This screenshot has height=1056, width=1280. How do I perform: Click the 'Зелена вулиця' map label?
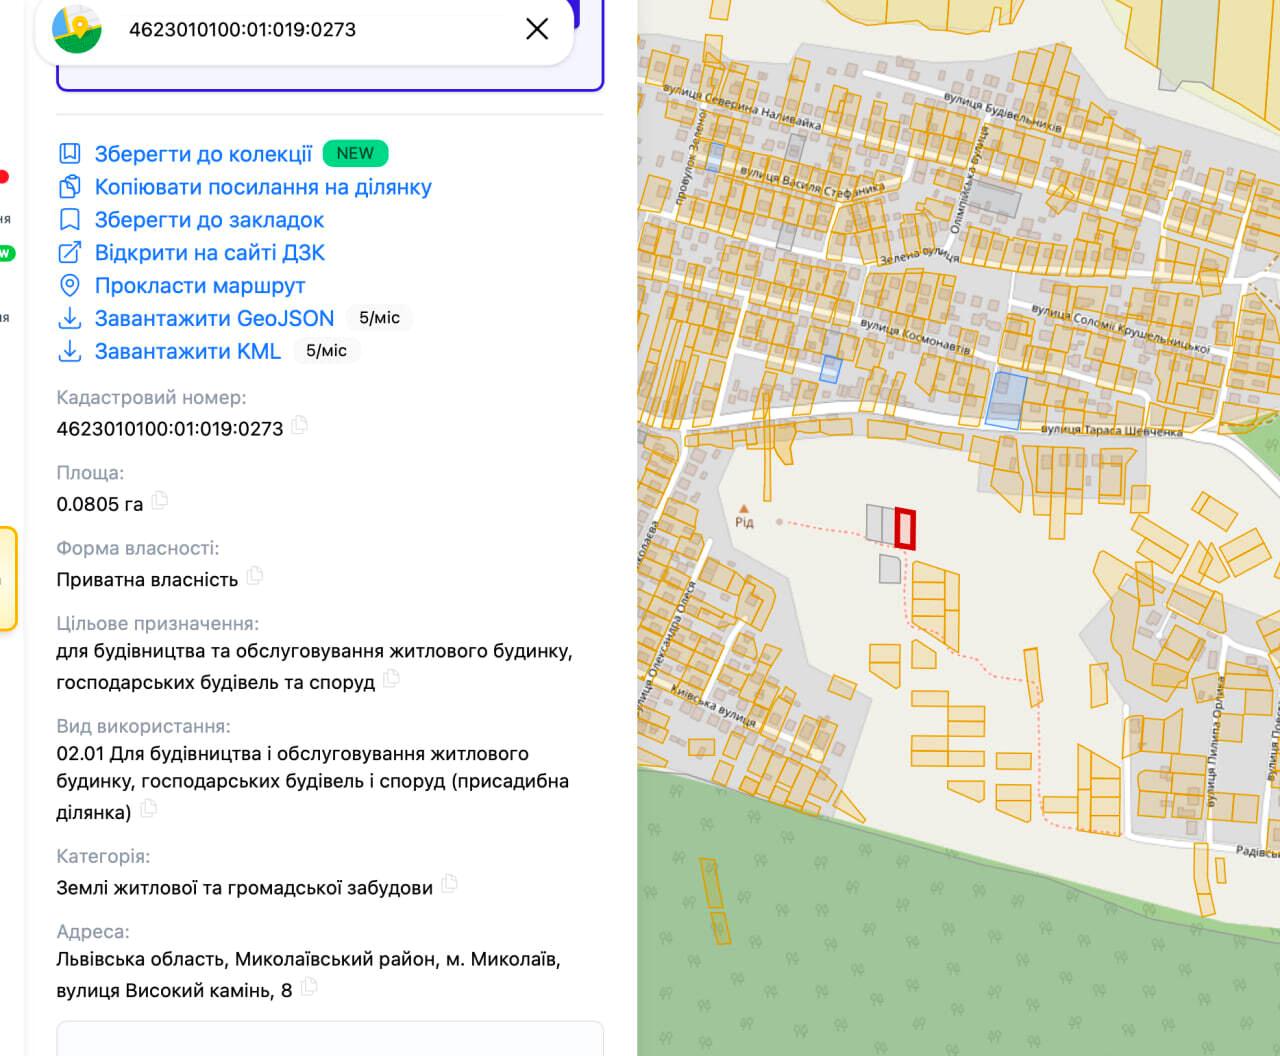(x=919, y=256)
